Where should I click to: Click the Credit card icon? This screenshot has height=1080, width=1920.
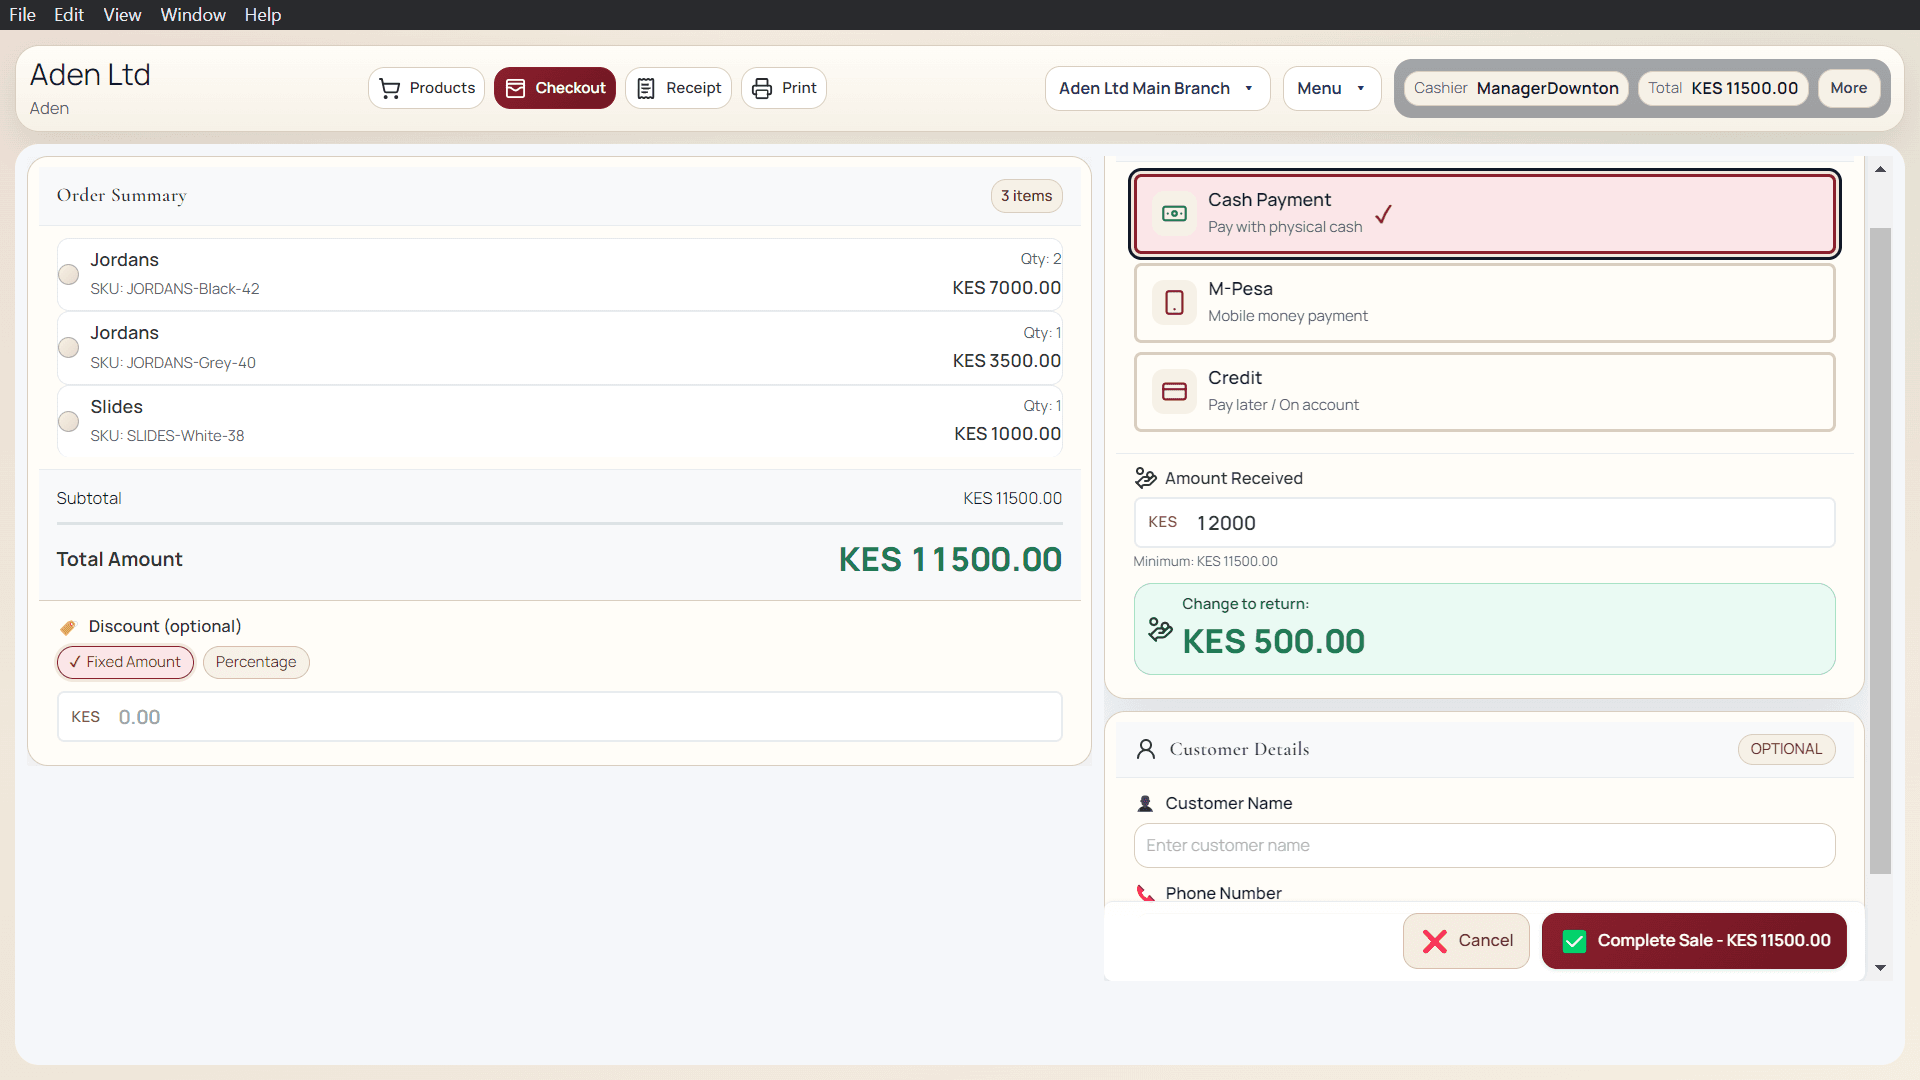(1175, 392)
